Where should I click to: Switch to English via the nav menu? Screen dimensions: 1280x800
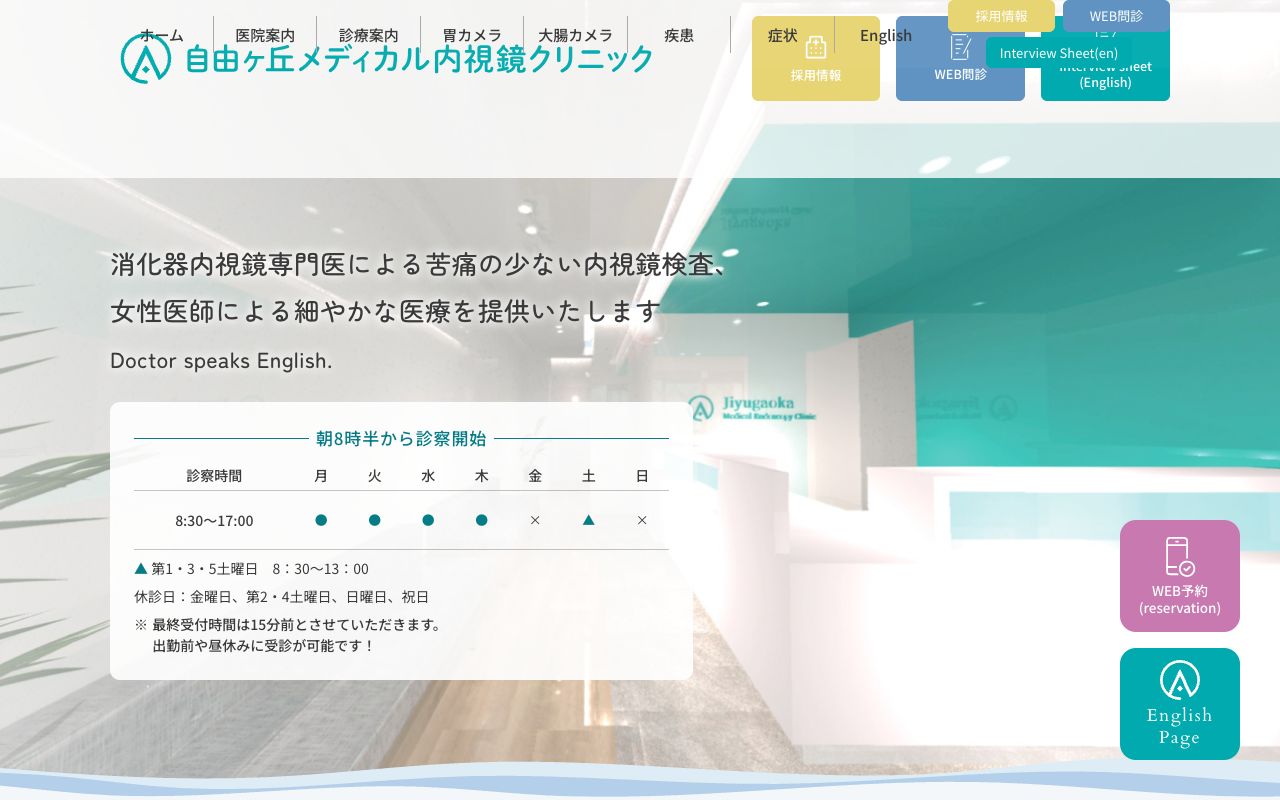886,35
